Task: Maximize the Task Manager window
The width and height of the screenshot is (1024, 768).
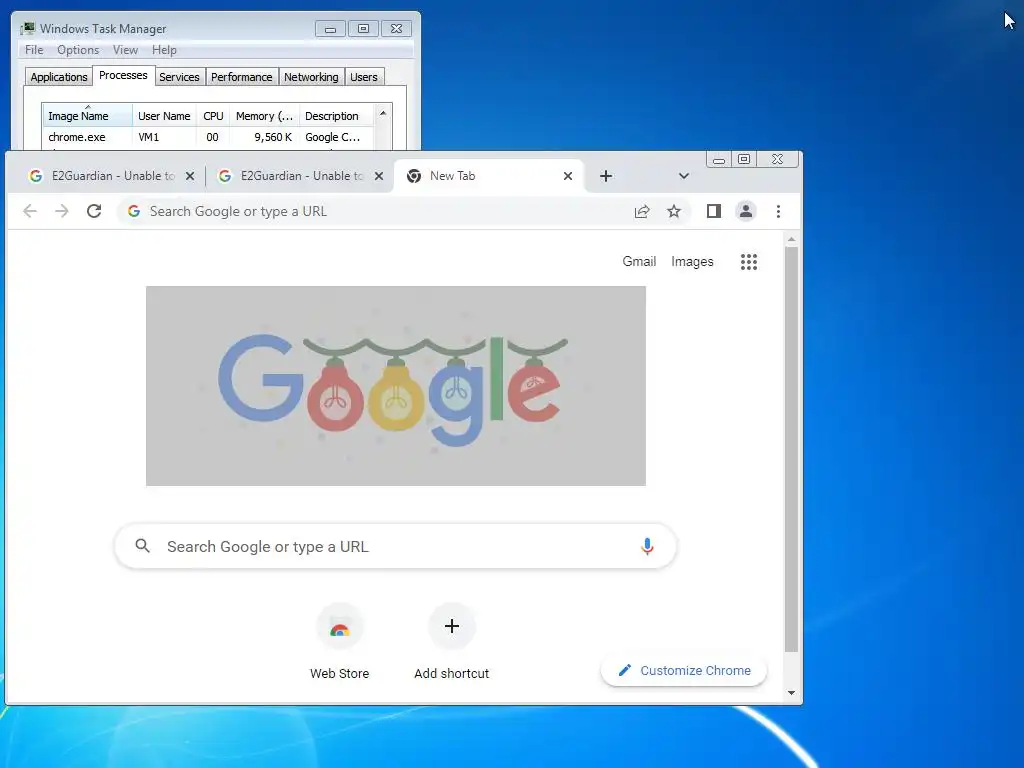Action: 363,29
